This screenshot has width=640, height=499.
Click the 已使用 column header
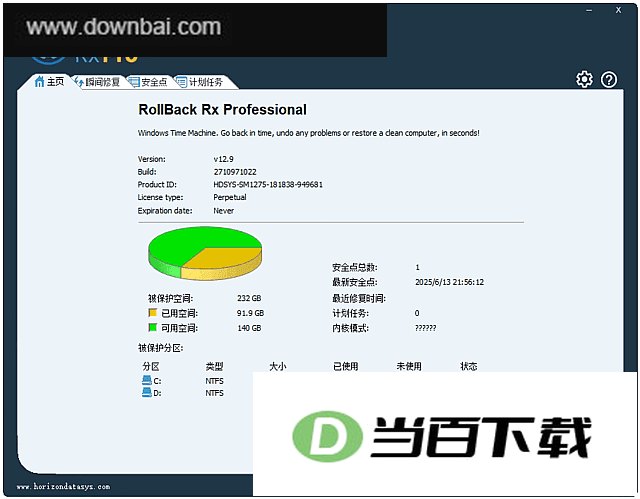(x=346, y=366)
